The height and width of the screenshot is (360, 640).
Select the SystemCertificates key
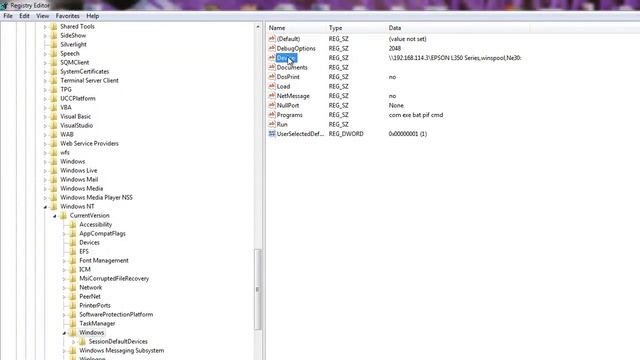click(84, 71)
